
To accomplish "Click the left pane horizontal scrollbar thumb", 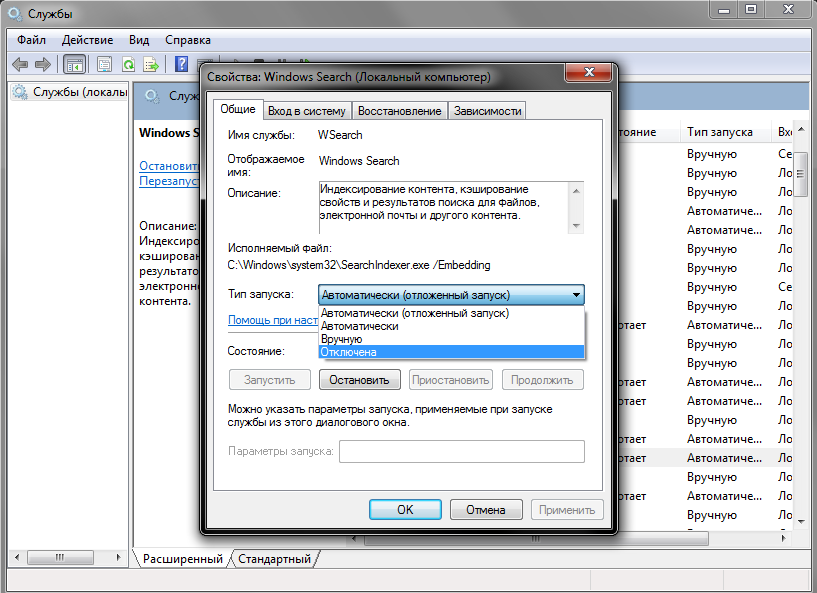I will point(60,558).
